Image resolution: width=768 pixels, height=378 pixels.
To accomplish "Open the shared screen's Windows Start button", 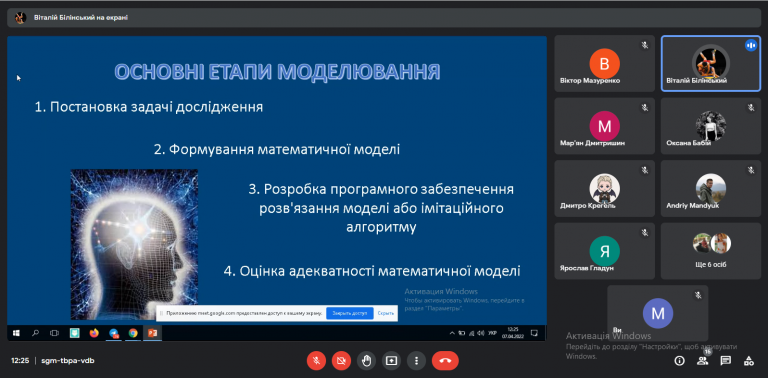I will [x=16, y=333].
